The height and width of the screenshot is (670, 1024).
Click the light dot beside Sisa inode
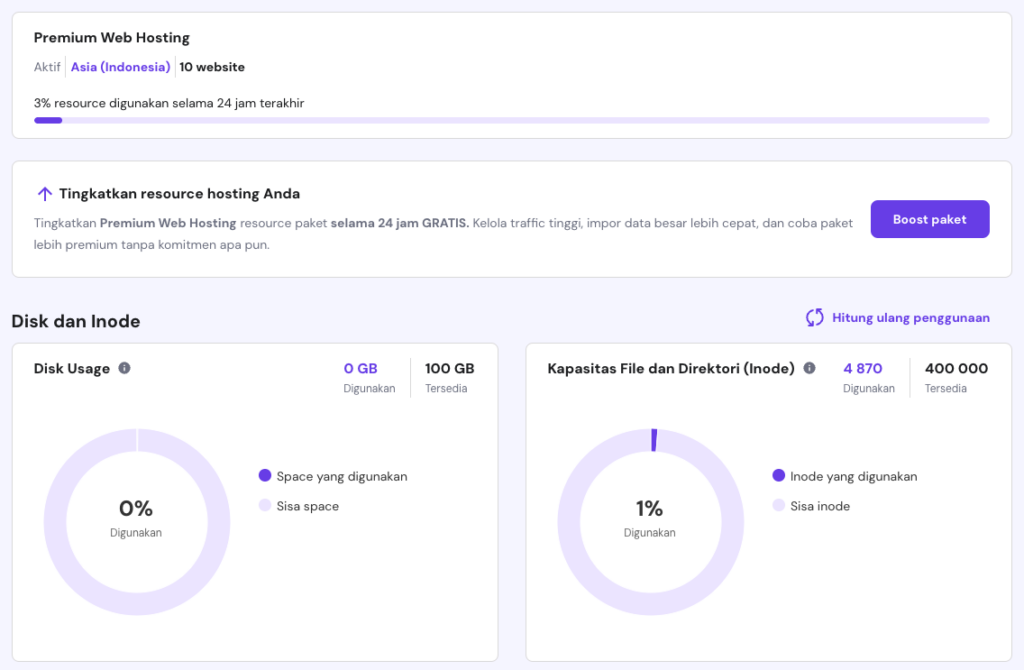779,506
